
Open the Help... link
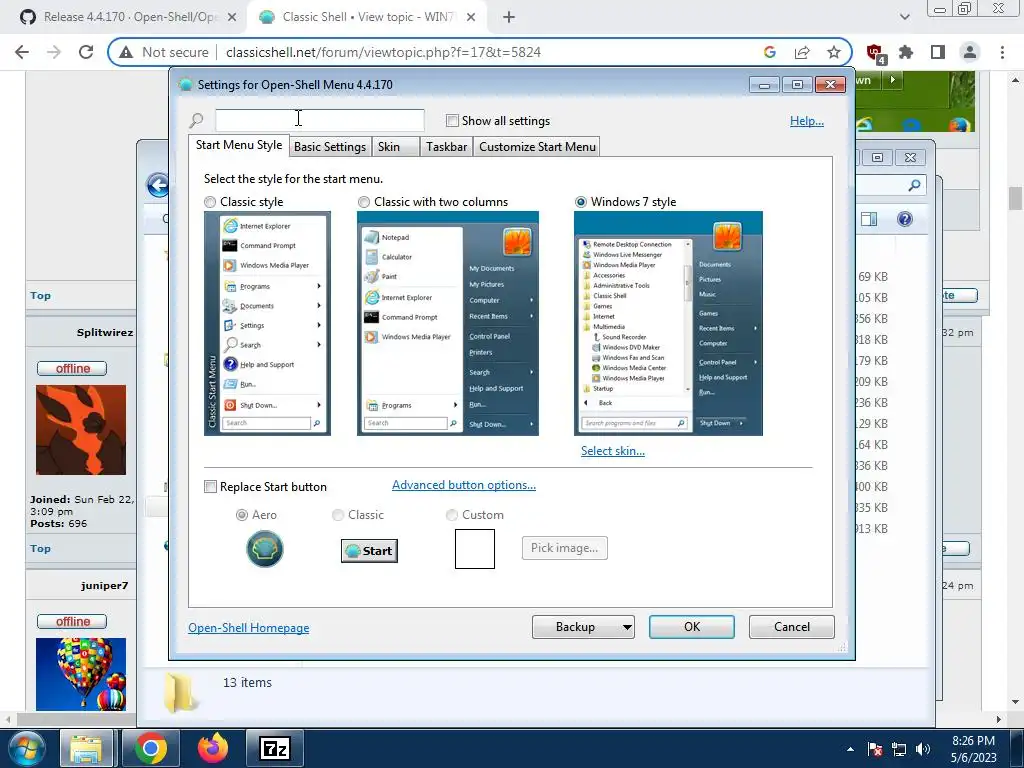point(807,121)
